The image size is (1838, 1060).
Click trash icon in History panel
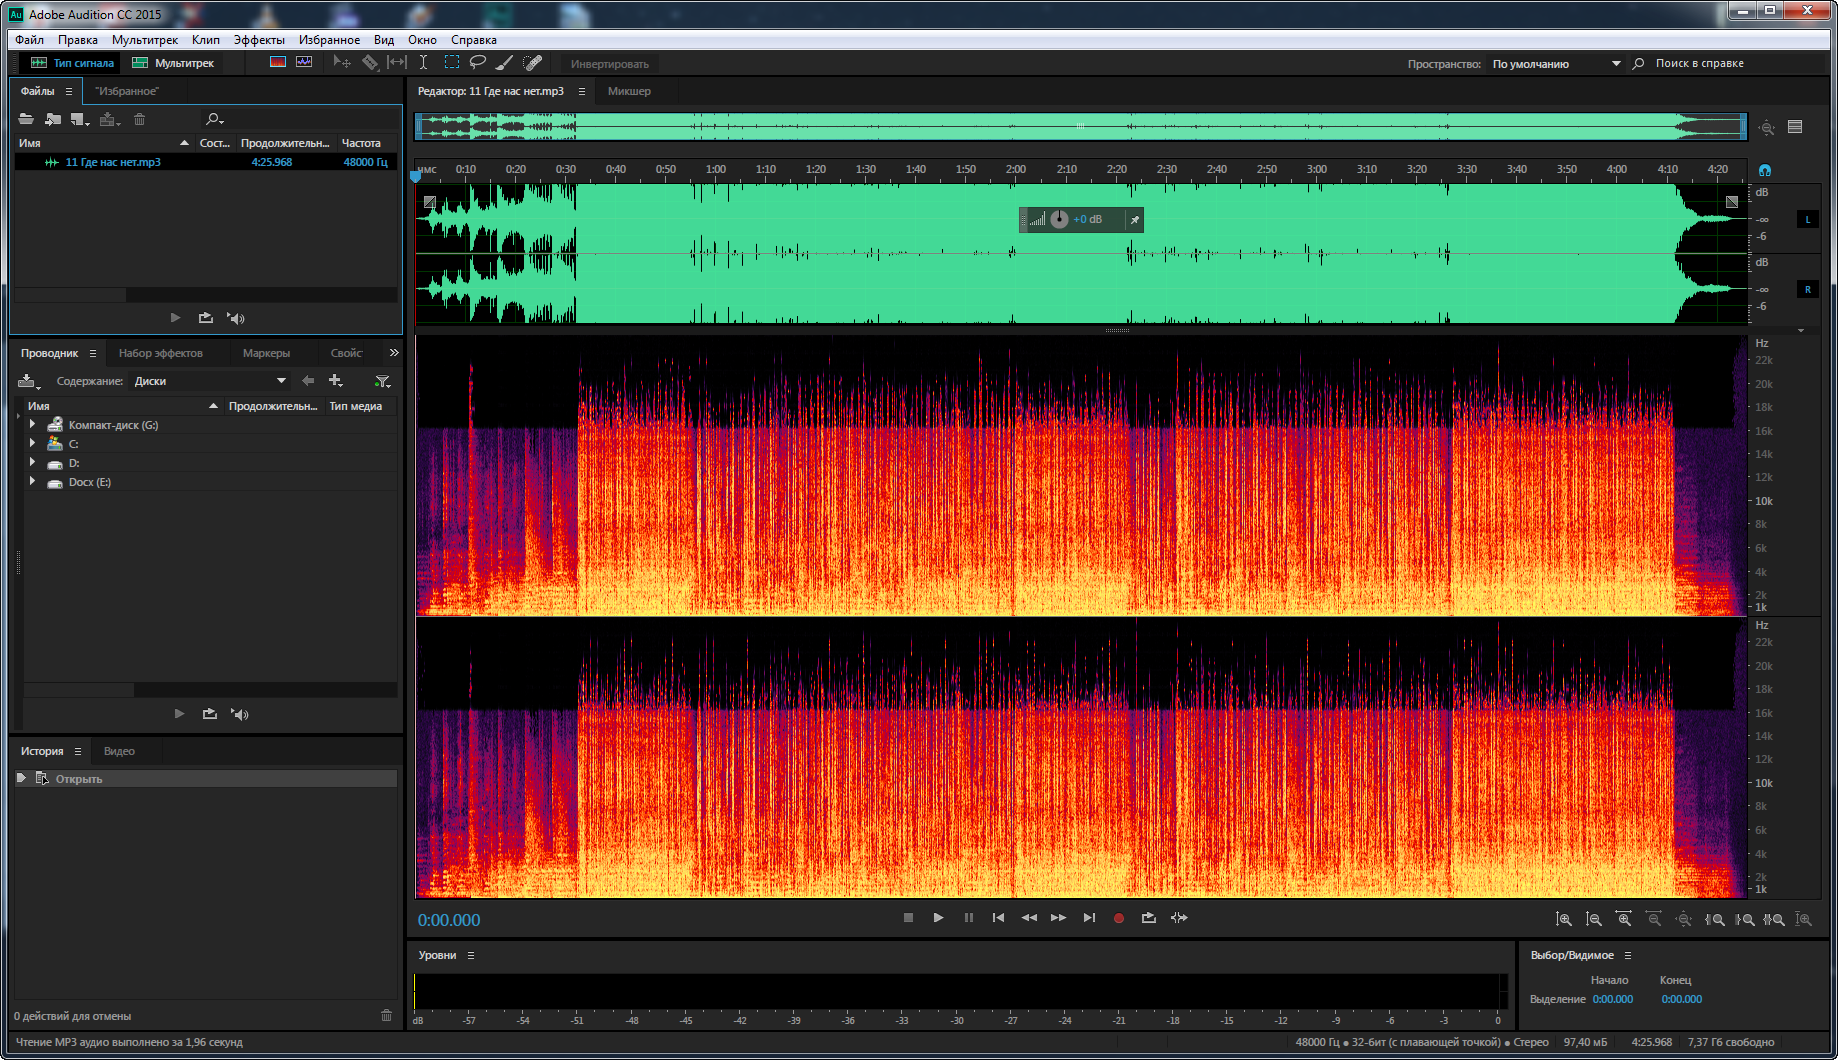click(387, 1015)
